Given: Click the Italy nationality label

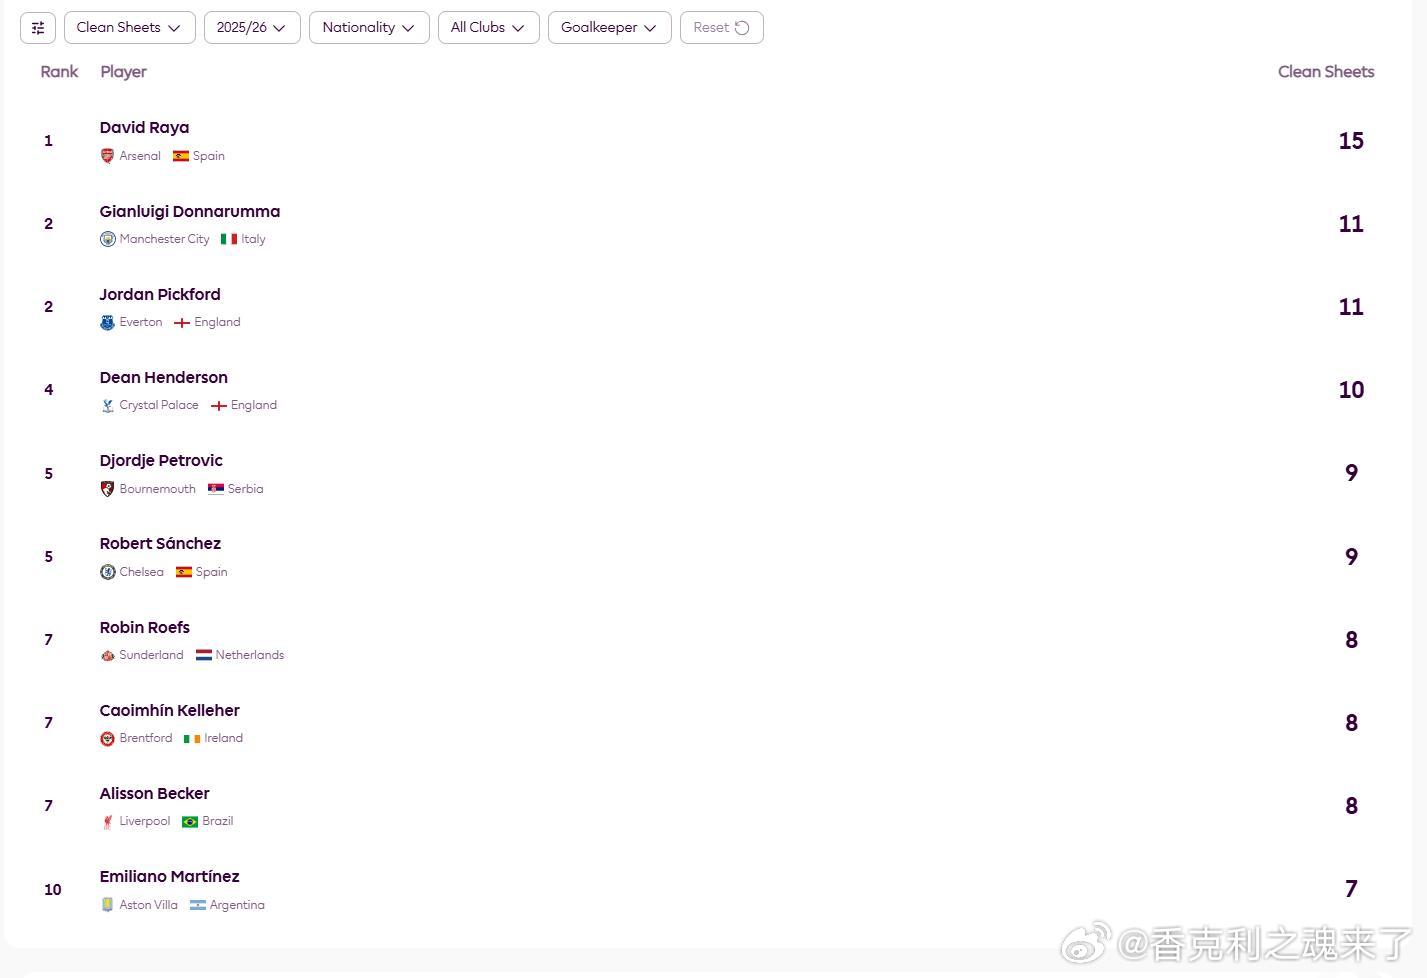Looking at the screenshot, I should pos(253,239).
